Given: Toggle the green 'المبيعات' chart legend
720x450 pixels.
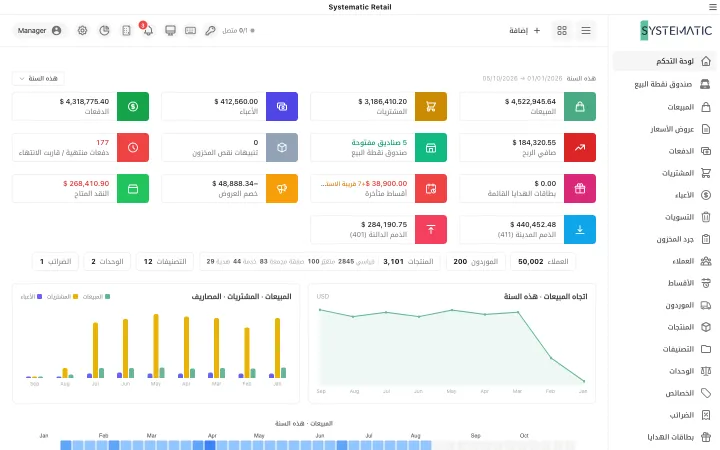Looking at the screenshot, I should [x=96, y=297].
